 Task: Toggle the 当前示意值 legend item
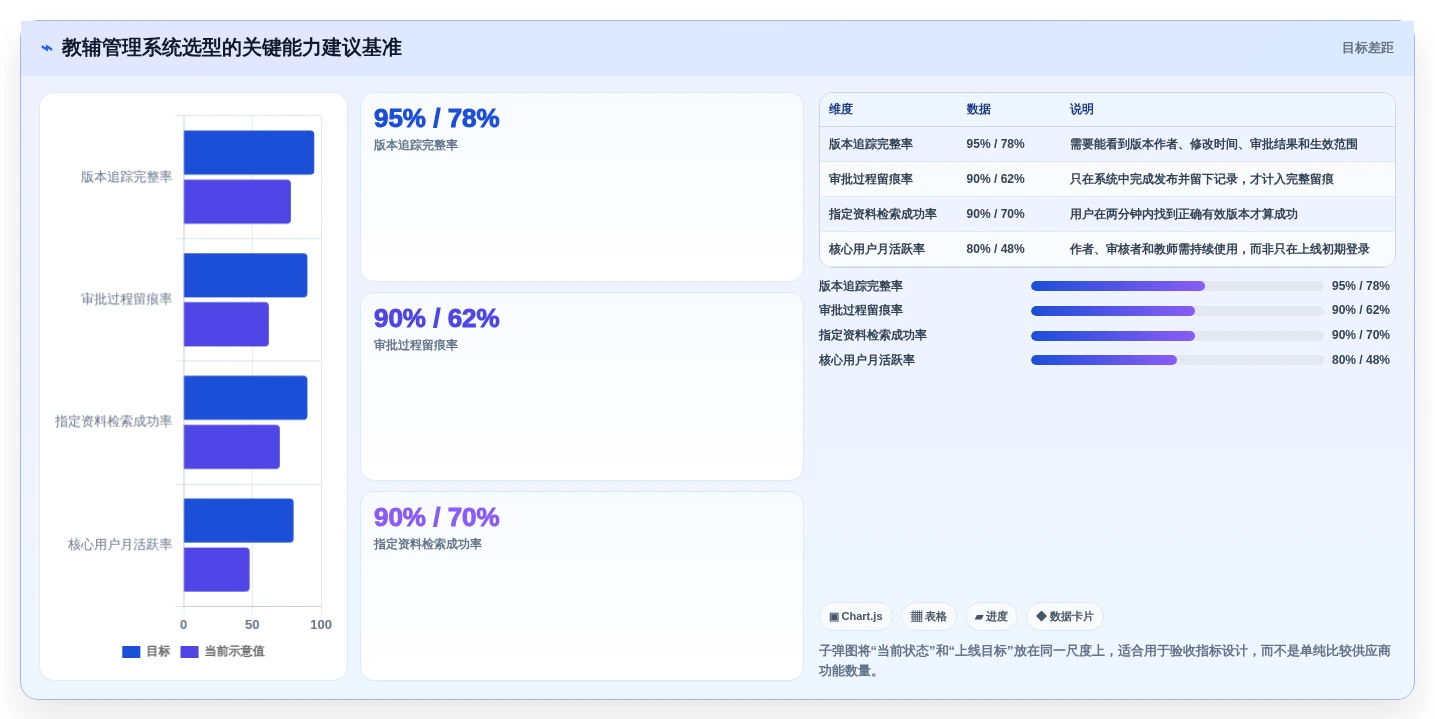coord(222,651)
